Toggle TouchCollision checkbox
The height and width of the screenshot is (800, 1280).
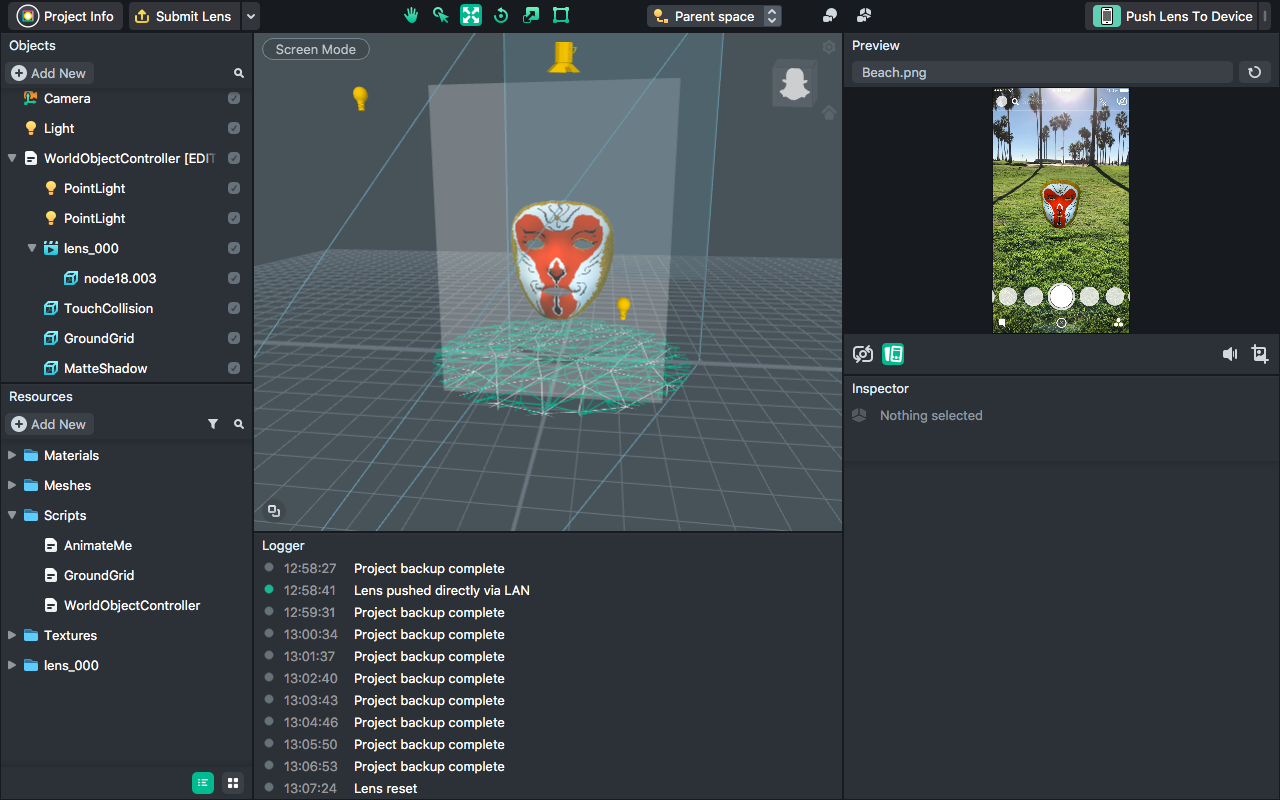pos(233,308)
